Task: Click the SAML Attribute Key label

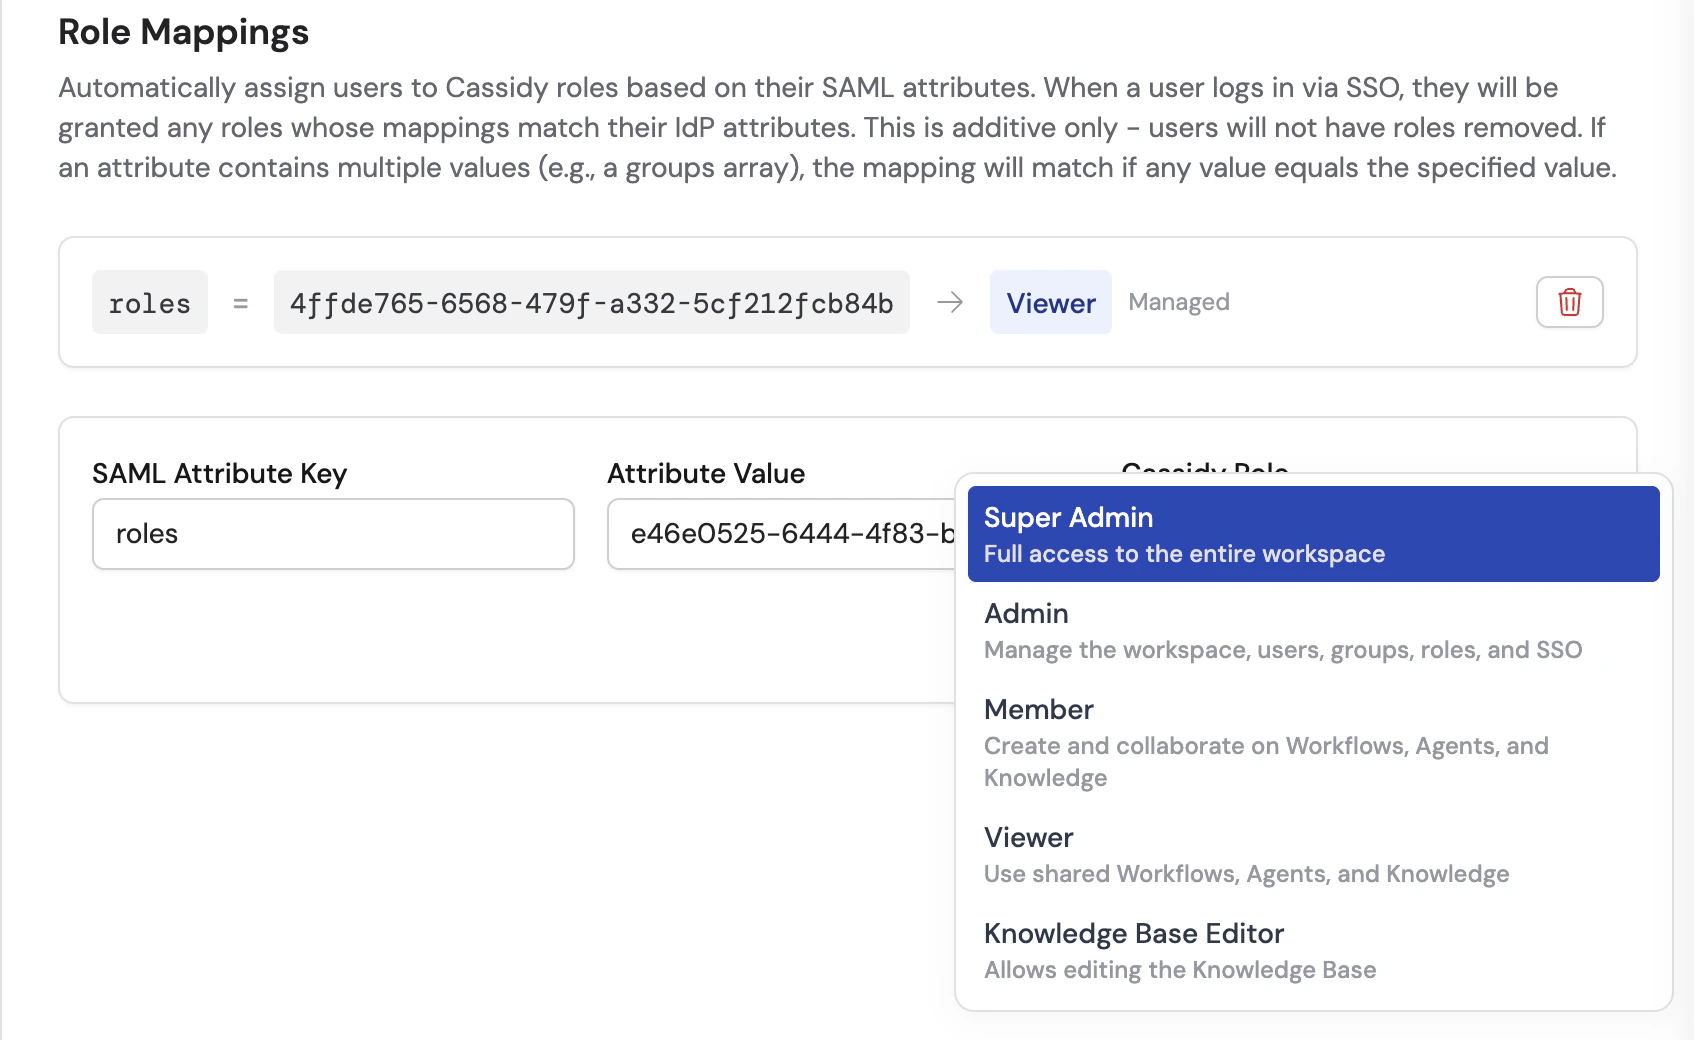Action: point(219,473)
